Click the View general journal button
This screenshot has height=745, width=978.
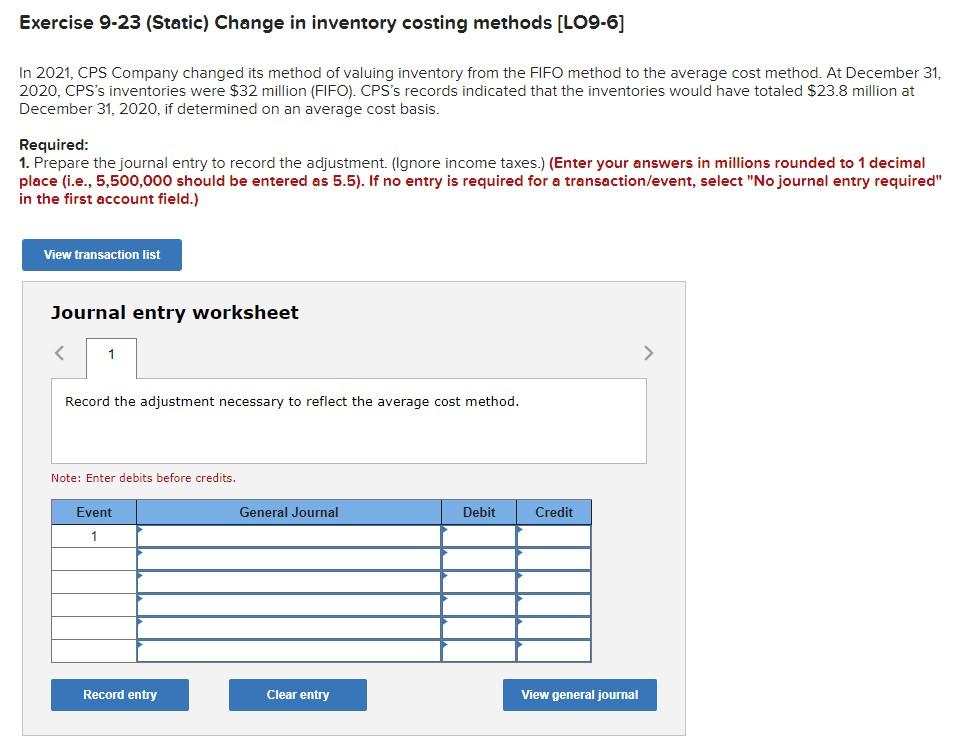click(x=580, y=694)
